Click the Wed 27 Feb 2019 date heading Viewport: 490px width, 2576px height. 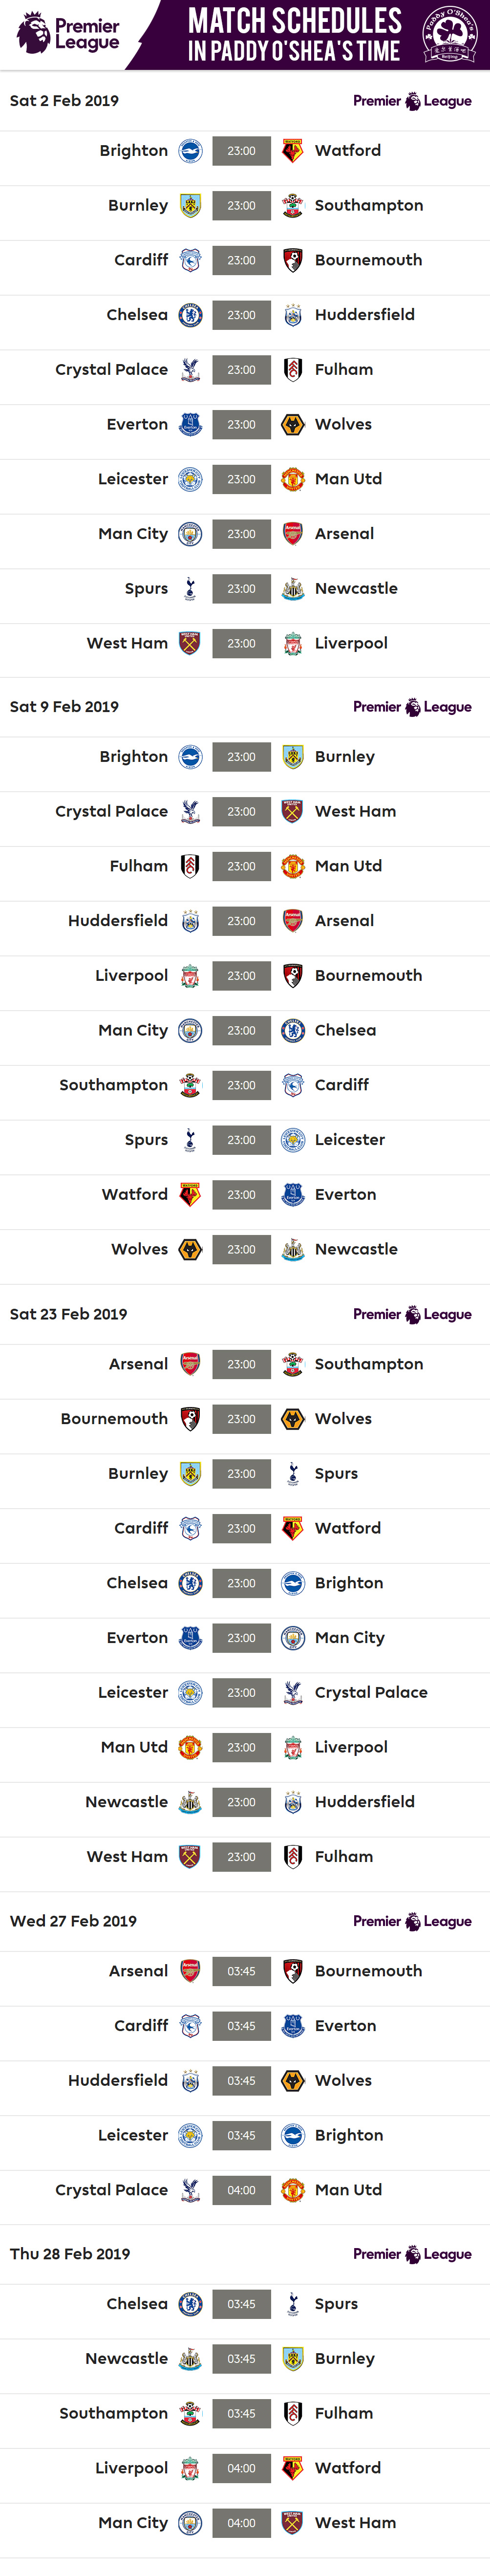pos(73,1921)
